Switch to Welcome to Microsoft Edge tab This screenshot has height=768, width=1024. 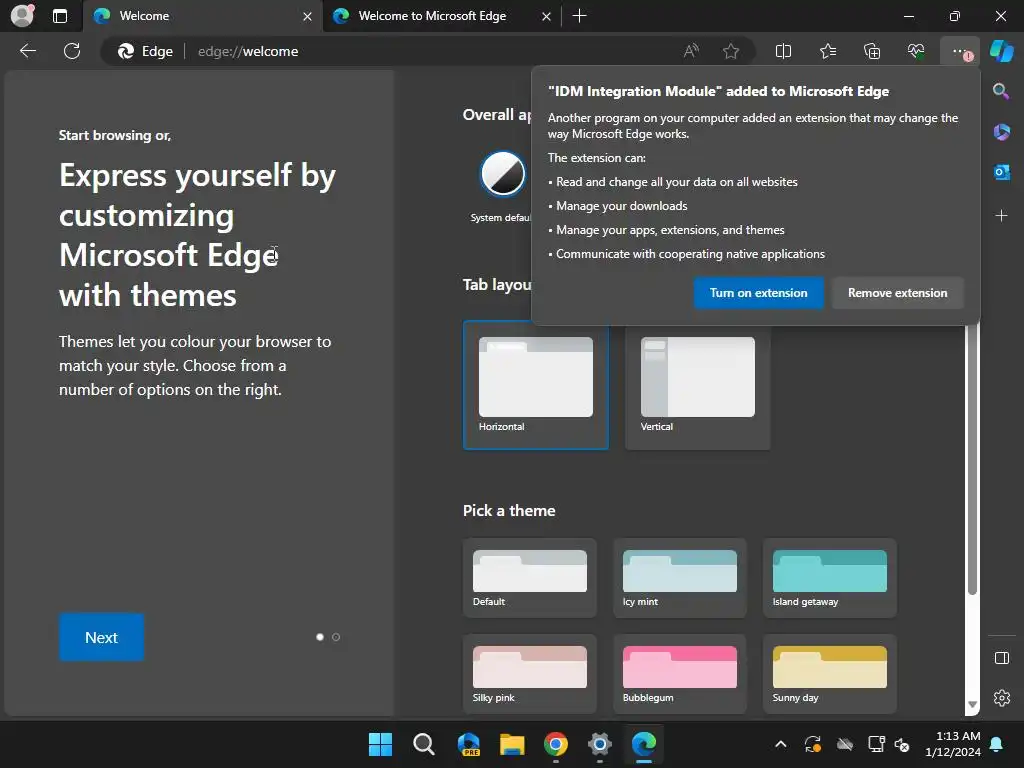pyautogui.click(x=441, y=16)
